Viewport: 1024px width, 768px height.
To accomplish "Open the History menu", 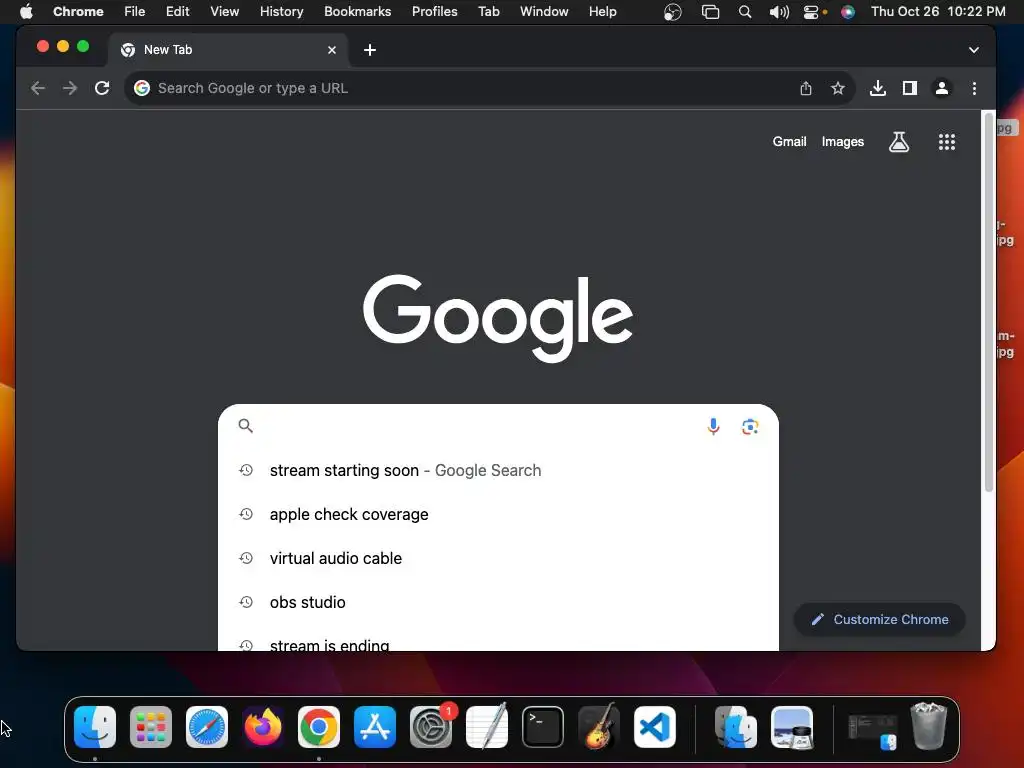I will pyautogui.click(x=281, y=12).
